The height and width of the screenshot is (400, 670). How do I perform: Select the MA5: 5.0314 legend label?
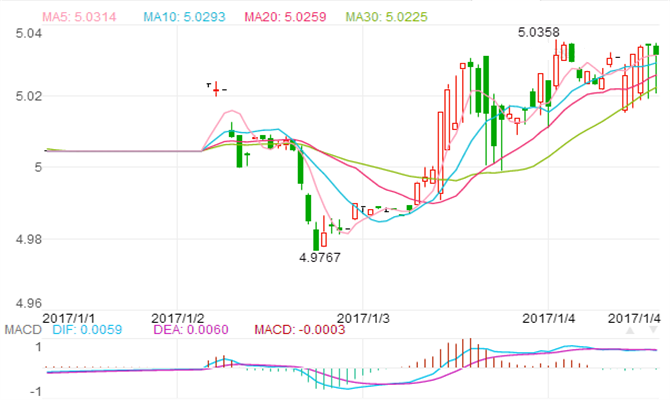(79, 17)
